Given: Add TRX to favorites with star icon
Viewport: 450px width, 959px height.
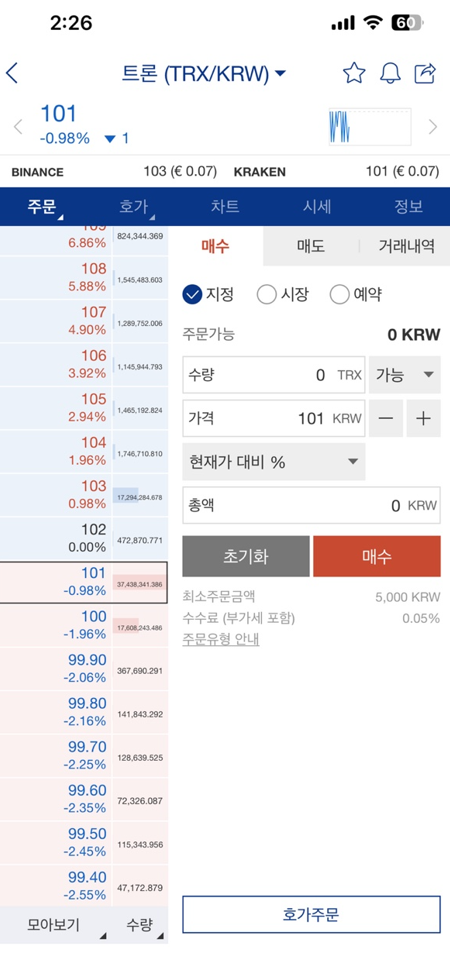Looking at the screenshot, I should point(354,73).
